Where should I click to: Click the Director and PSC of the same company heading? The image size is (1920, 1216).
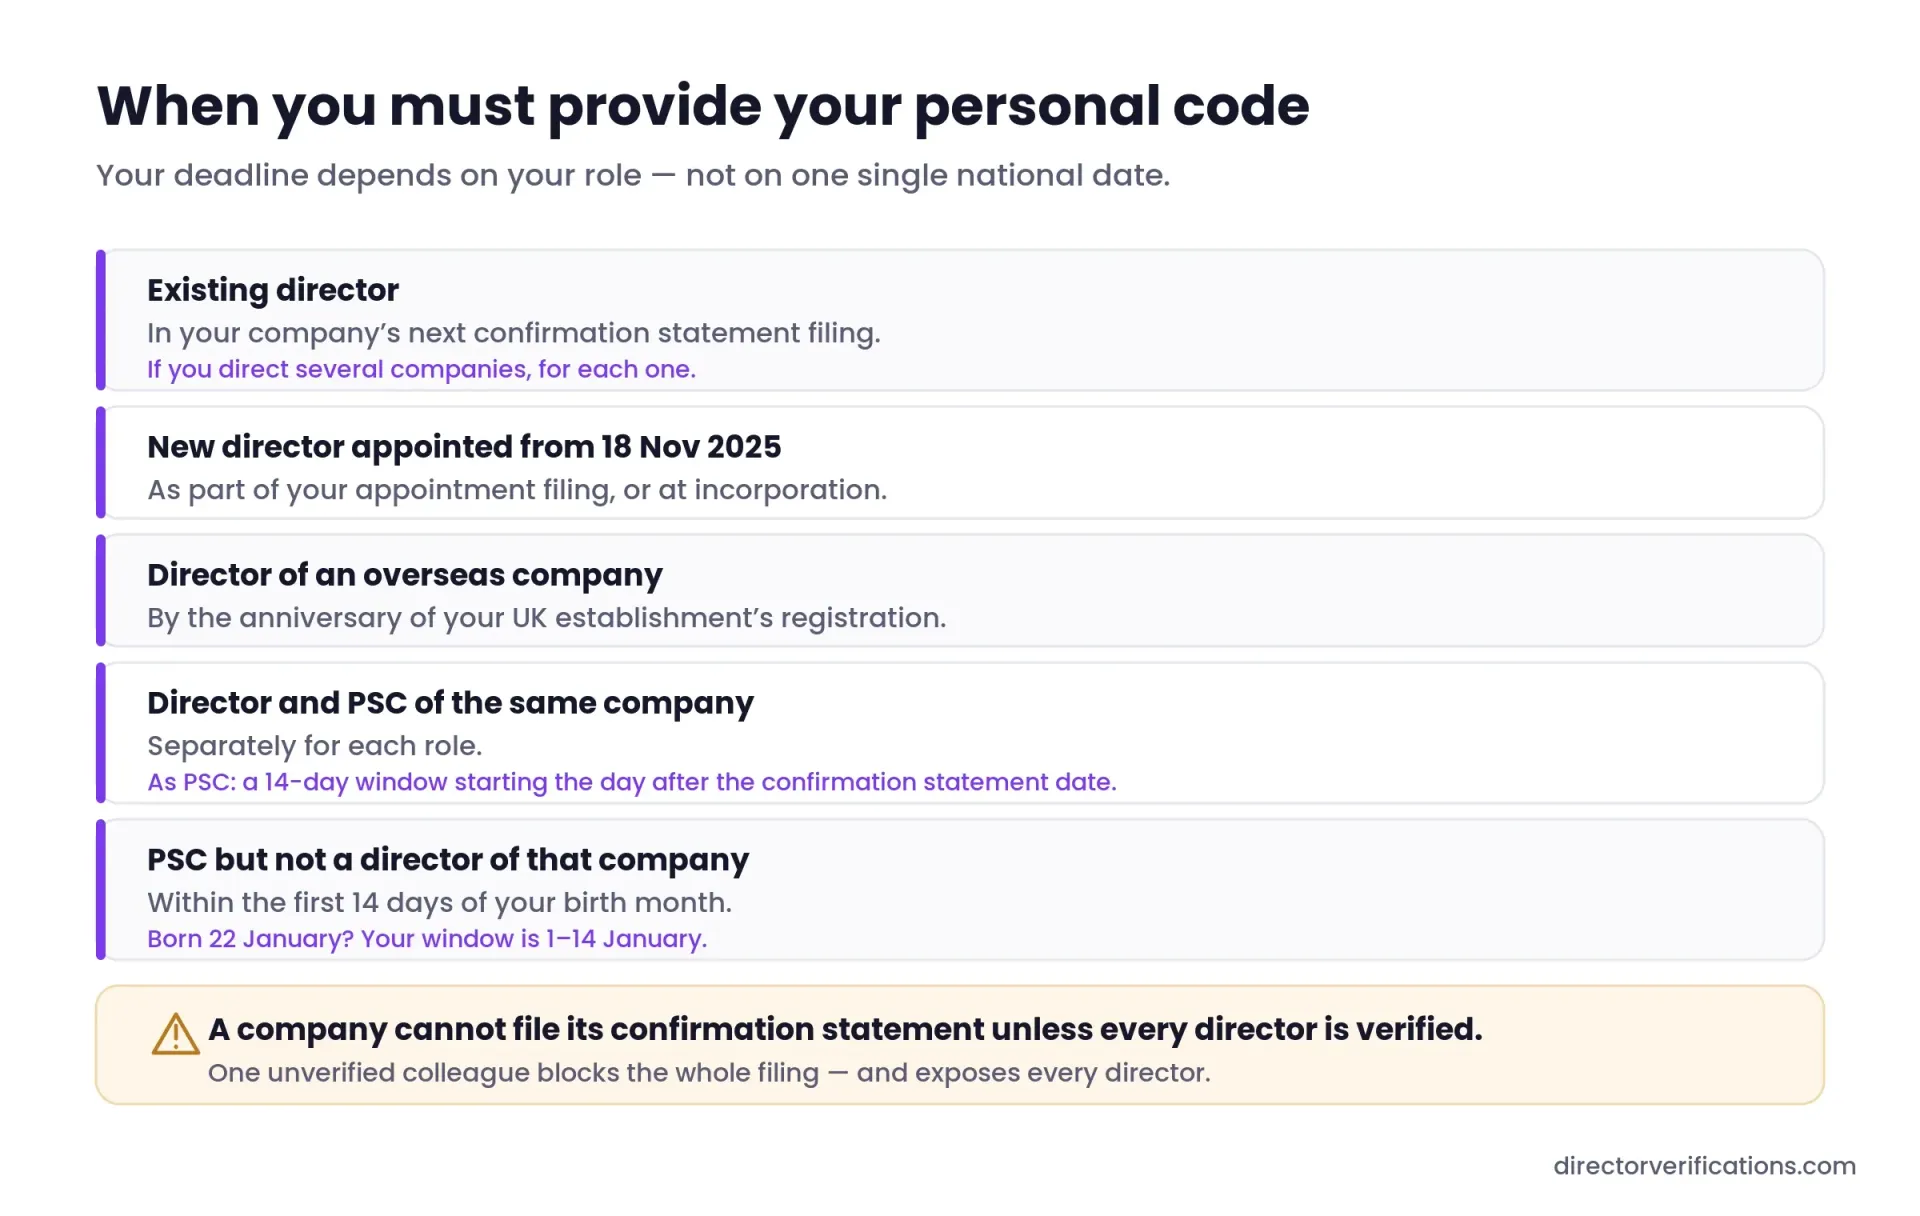pos(450,703)
